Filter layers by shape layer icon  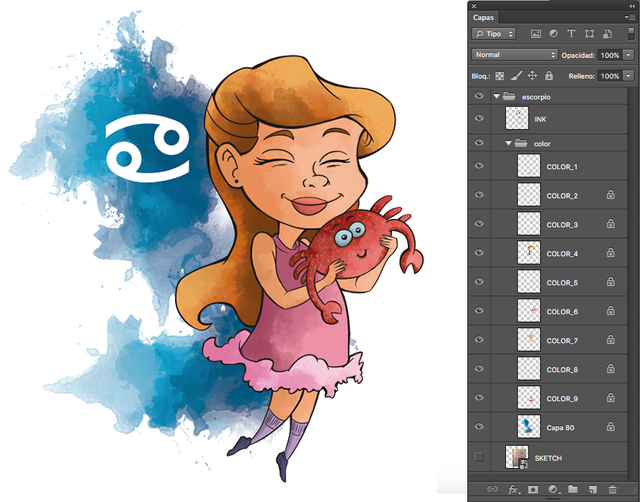point(589,34)
